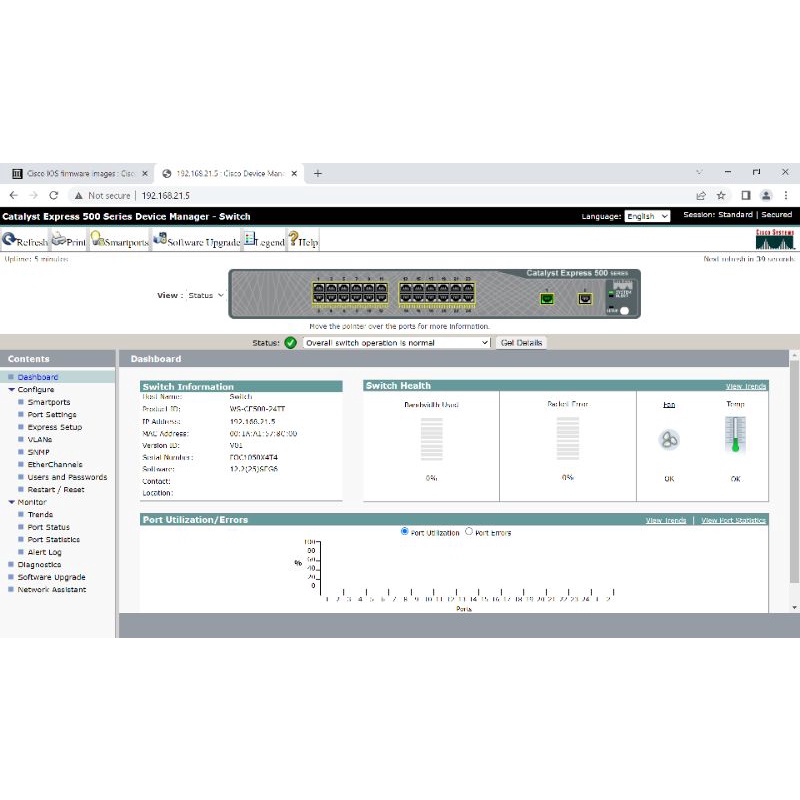Select the Port Utilization radio button
The image size is (800, 800).
pyautogui.click(x=405, y=532)
